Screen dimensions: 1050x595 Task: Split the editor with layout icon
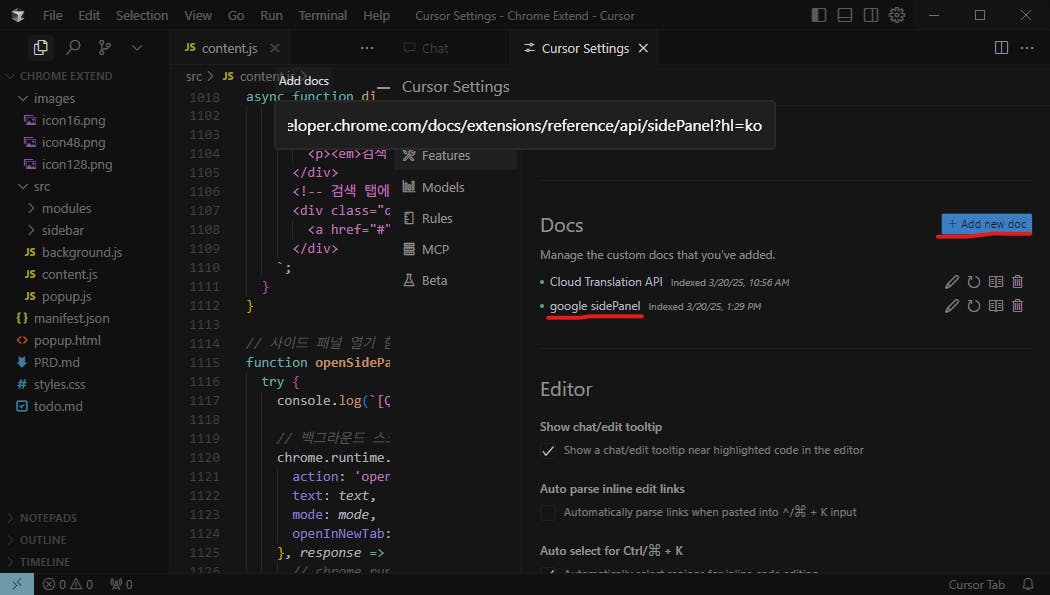tap(1001, 48)
